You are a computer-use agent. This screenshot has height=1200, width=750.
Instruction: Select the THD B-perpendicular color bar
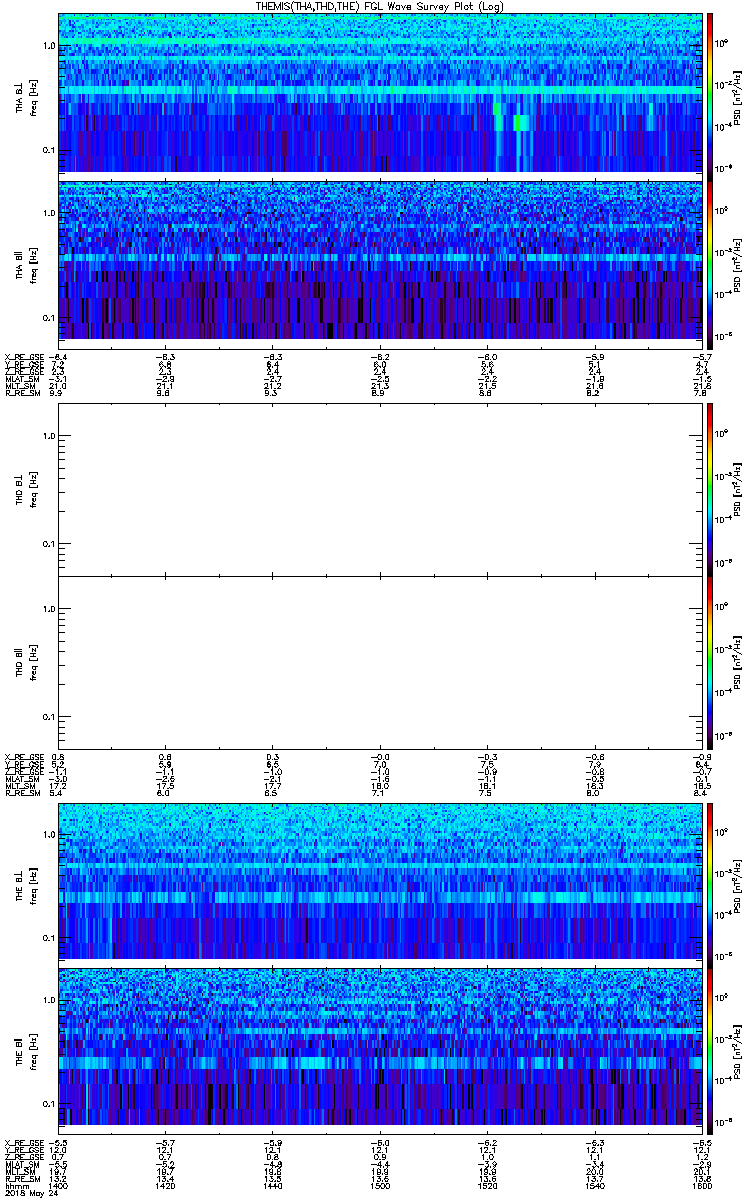710,488
